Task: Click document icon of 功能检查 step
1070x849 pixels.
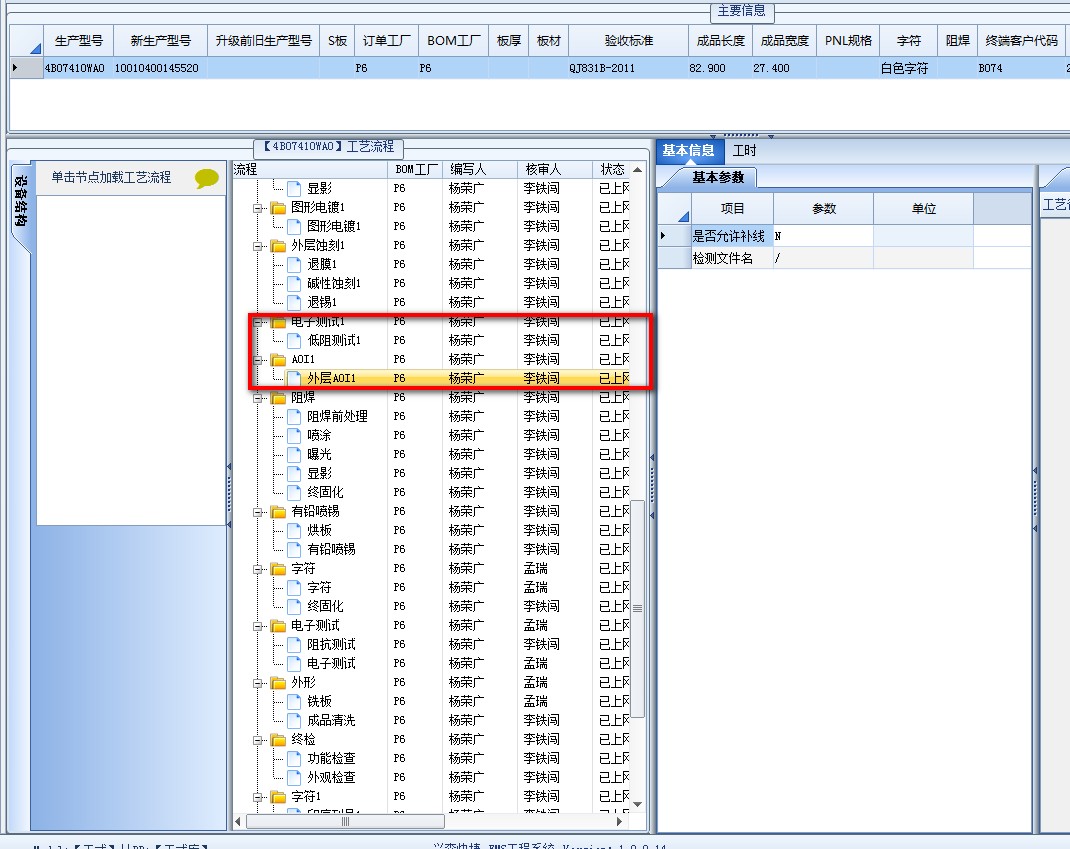Action: (x=294, y=759)
